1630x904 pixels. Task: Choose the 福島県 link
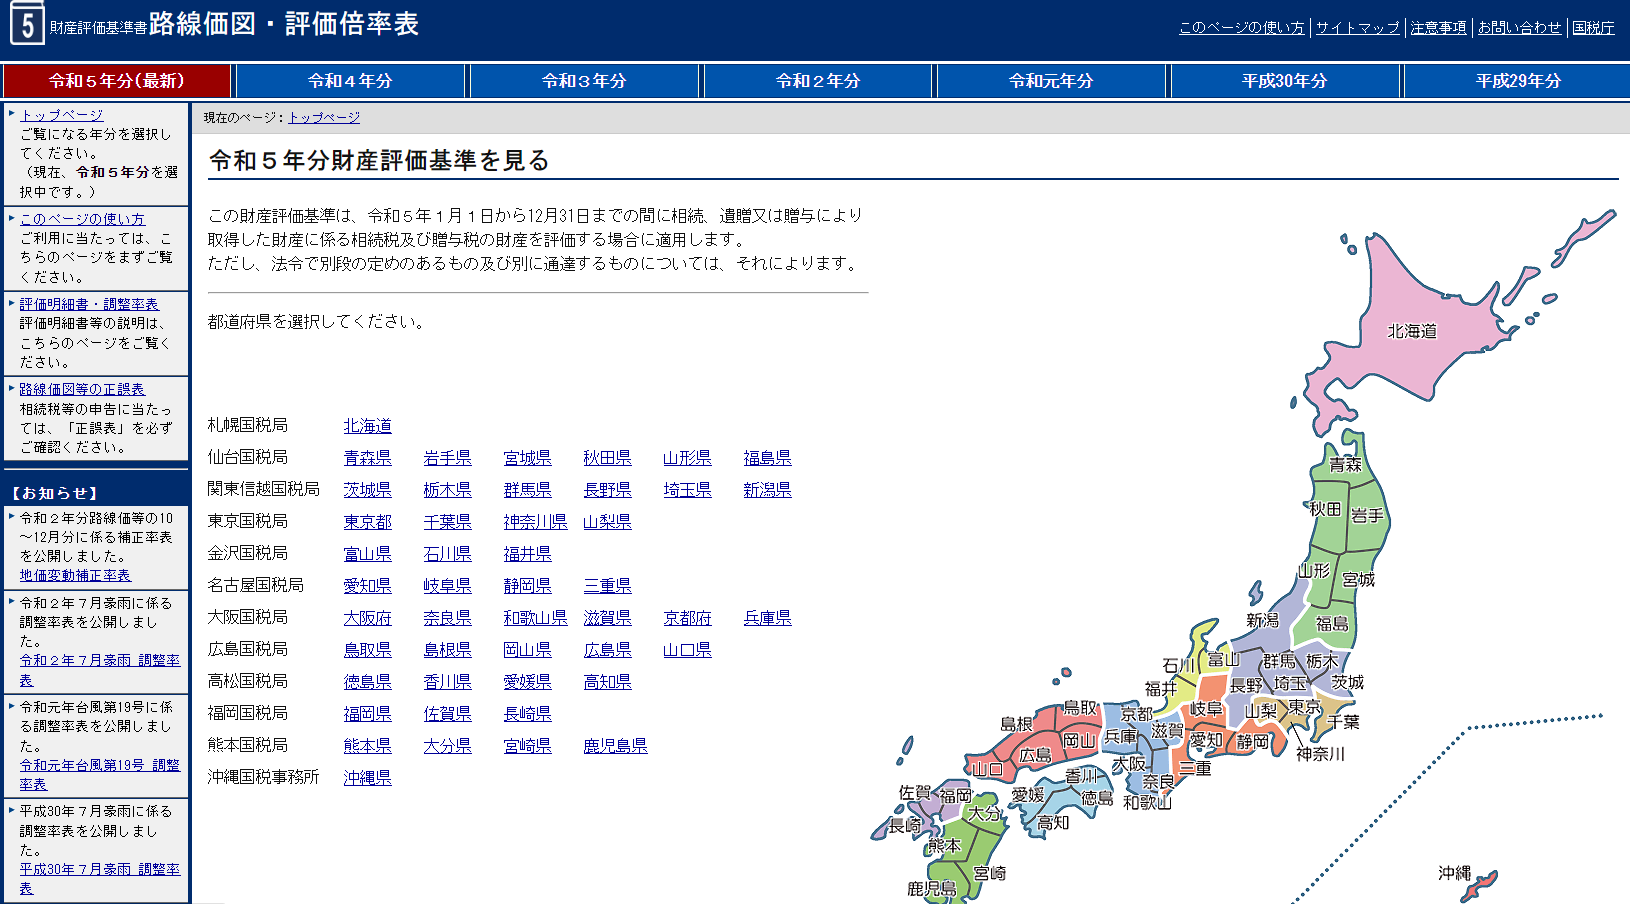point(768,458)
